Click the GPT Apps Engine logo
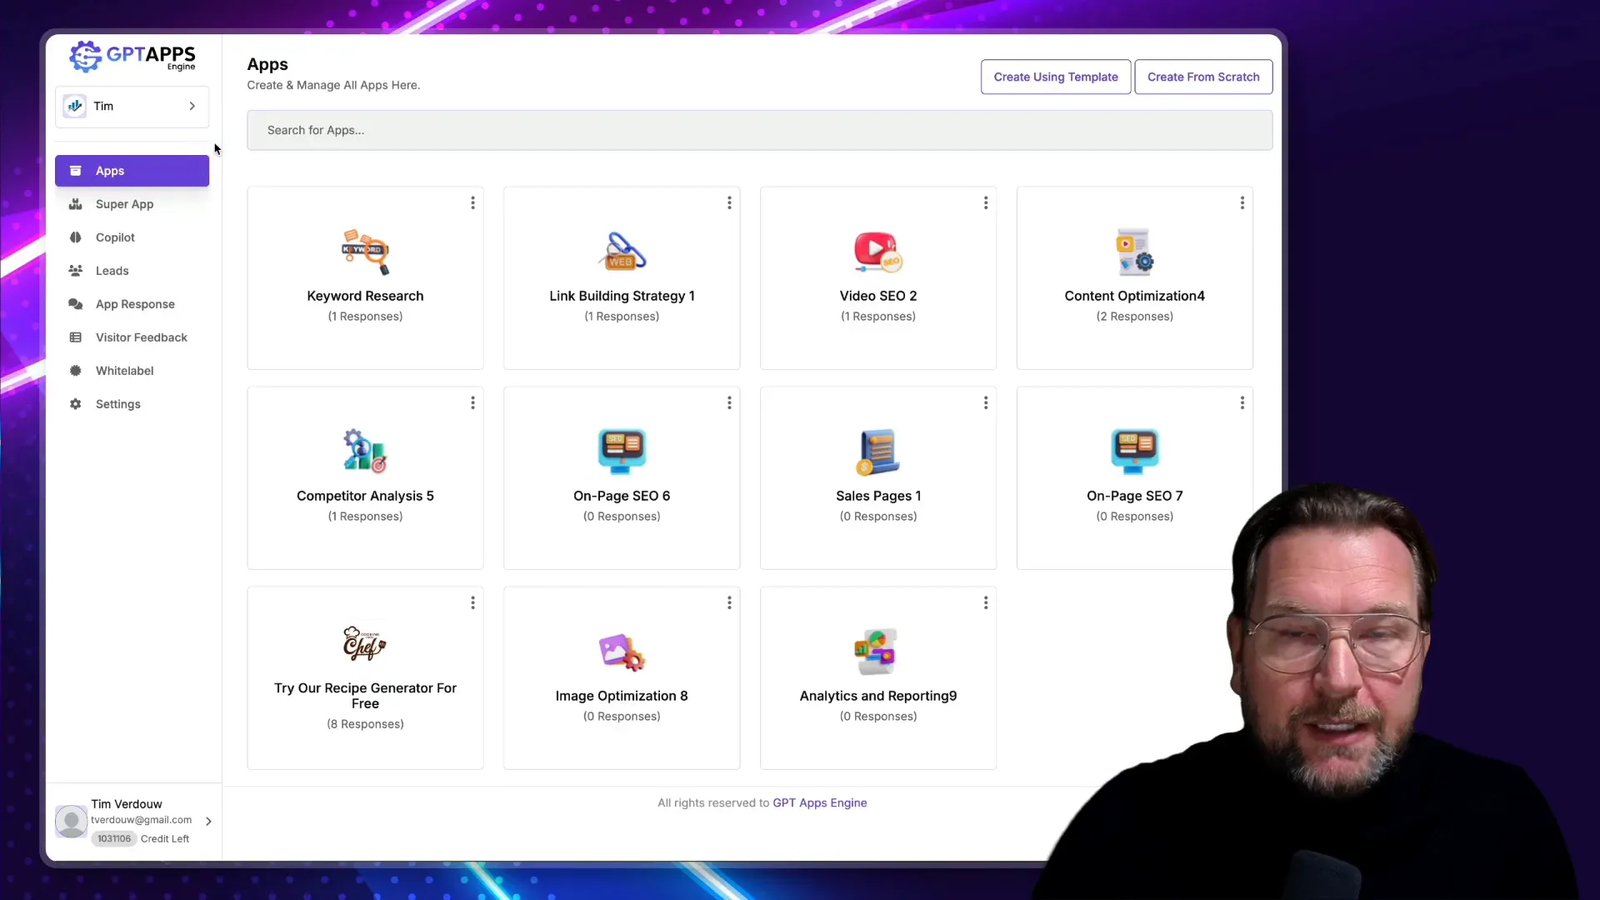Image resolution: width=1600 pixels, height=900 pixels. coord(132,57)
